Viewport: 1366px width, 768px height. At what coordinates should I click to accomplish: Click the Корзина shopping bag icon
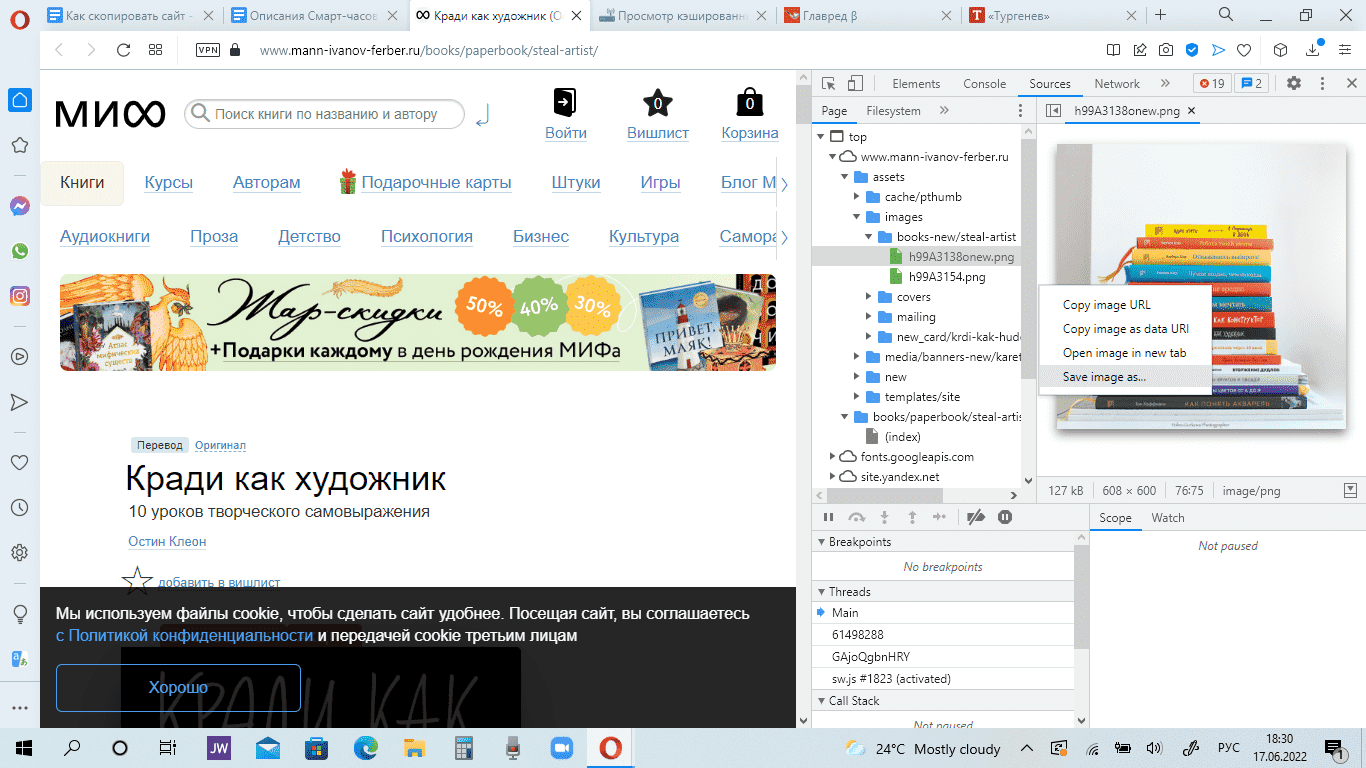click(749, 103)
